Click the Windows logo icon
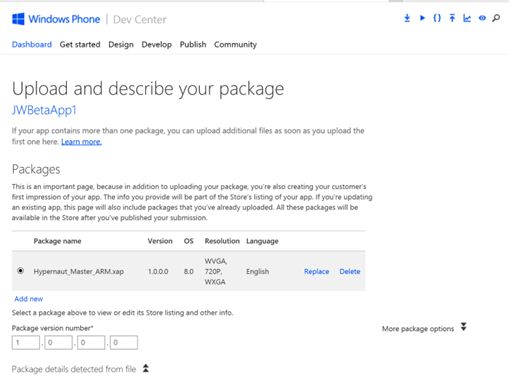Image resolution: width=509 pixels, height=385 pixels. pyautogui.click(x=18, y=19)
